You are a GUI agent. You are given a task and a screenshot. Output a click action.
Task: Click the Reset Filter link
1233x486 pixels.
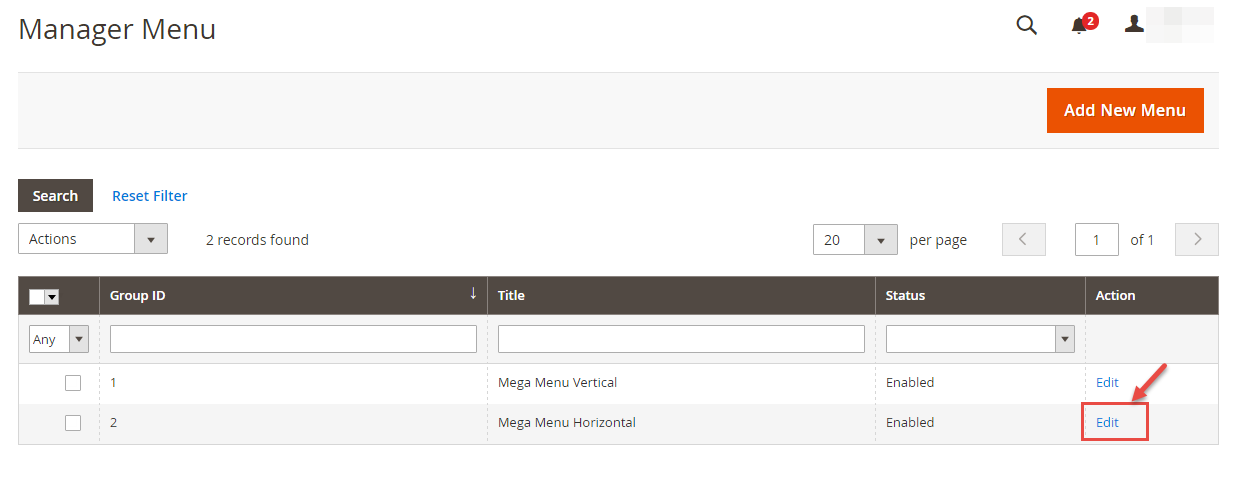click(x=150, y=196)
